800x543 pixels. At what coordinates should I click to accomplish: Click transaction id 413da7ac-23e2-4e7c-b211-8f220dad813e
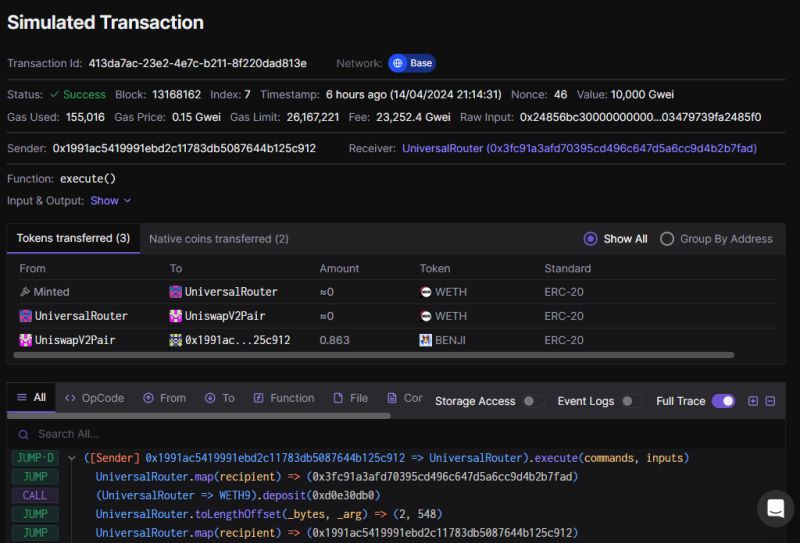(197, 63)
